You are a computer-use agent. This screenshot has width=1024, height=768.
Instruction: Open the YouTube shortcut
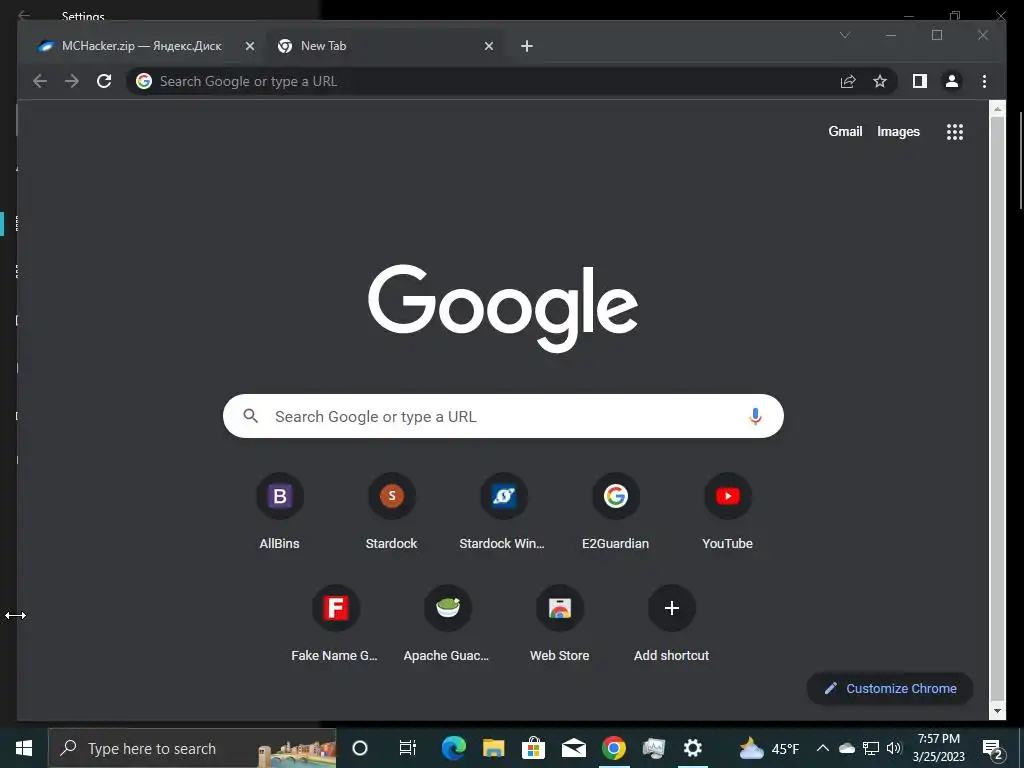[x=728, y=513]
